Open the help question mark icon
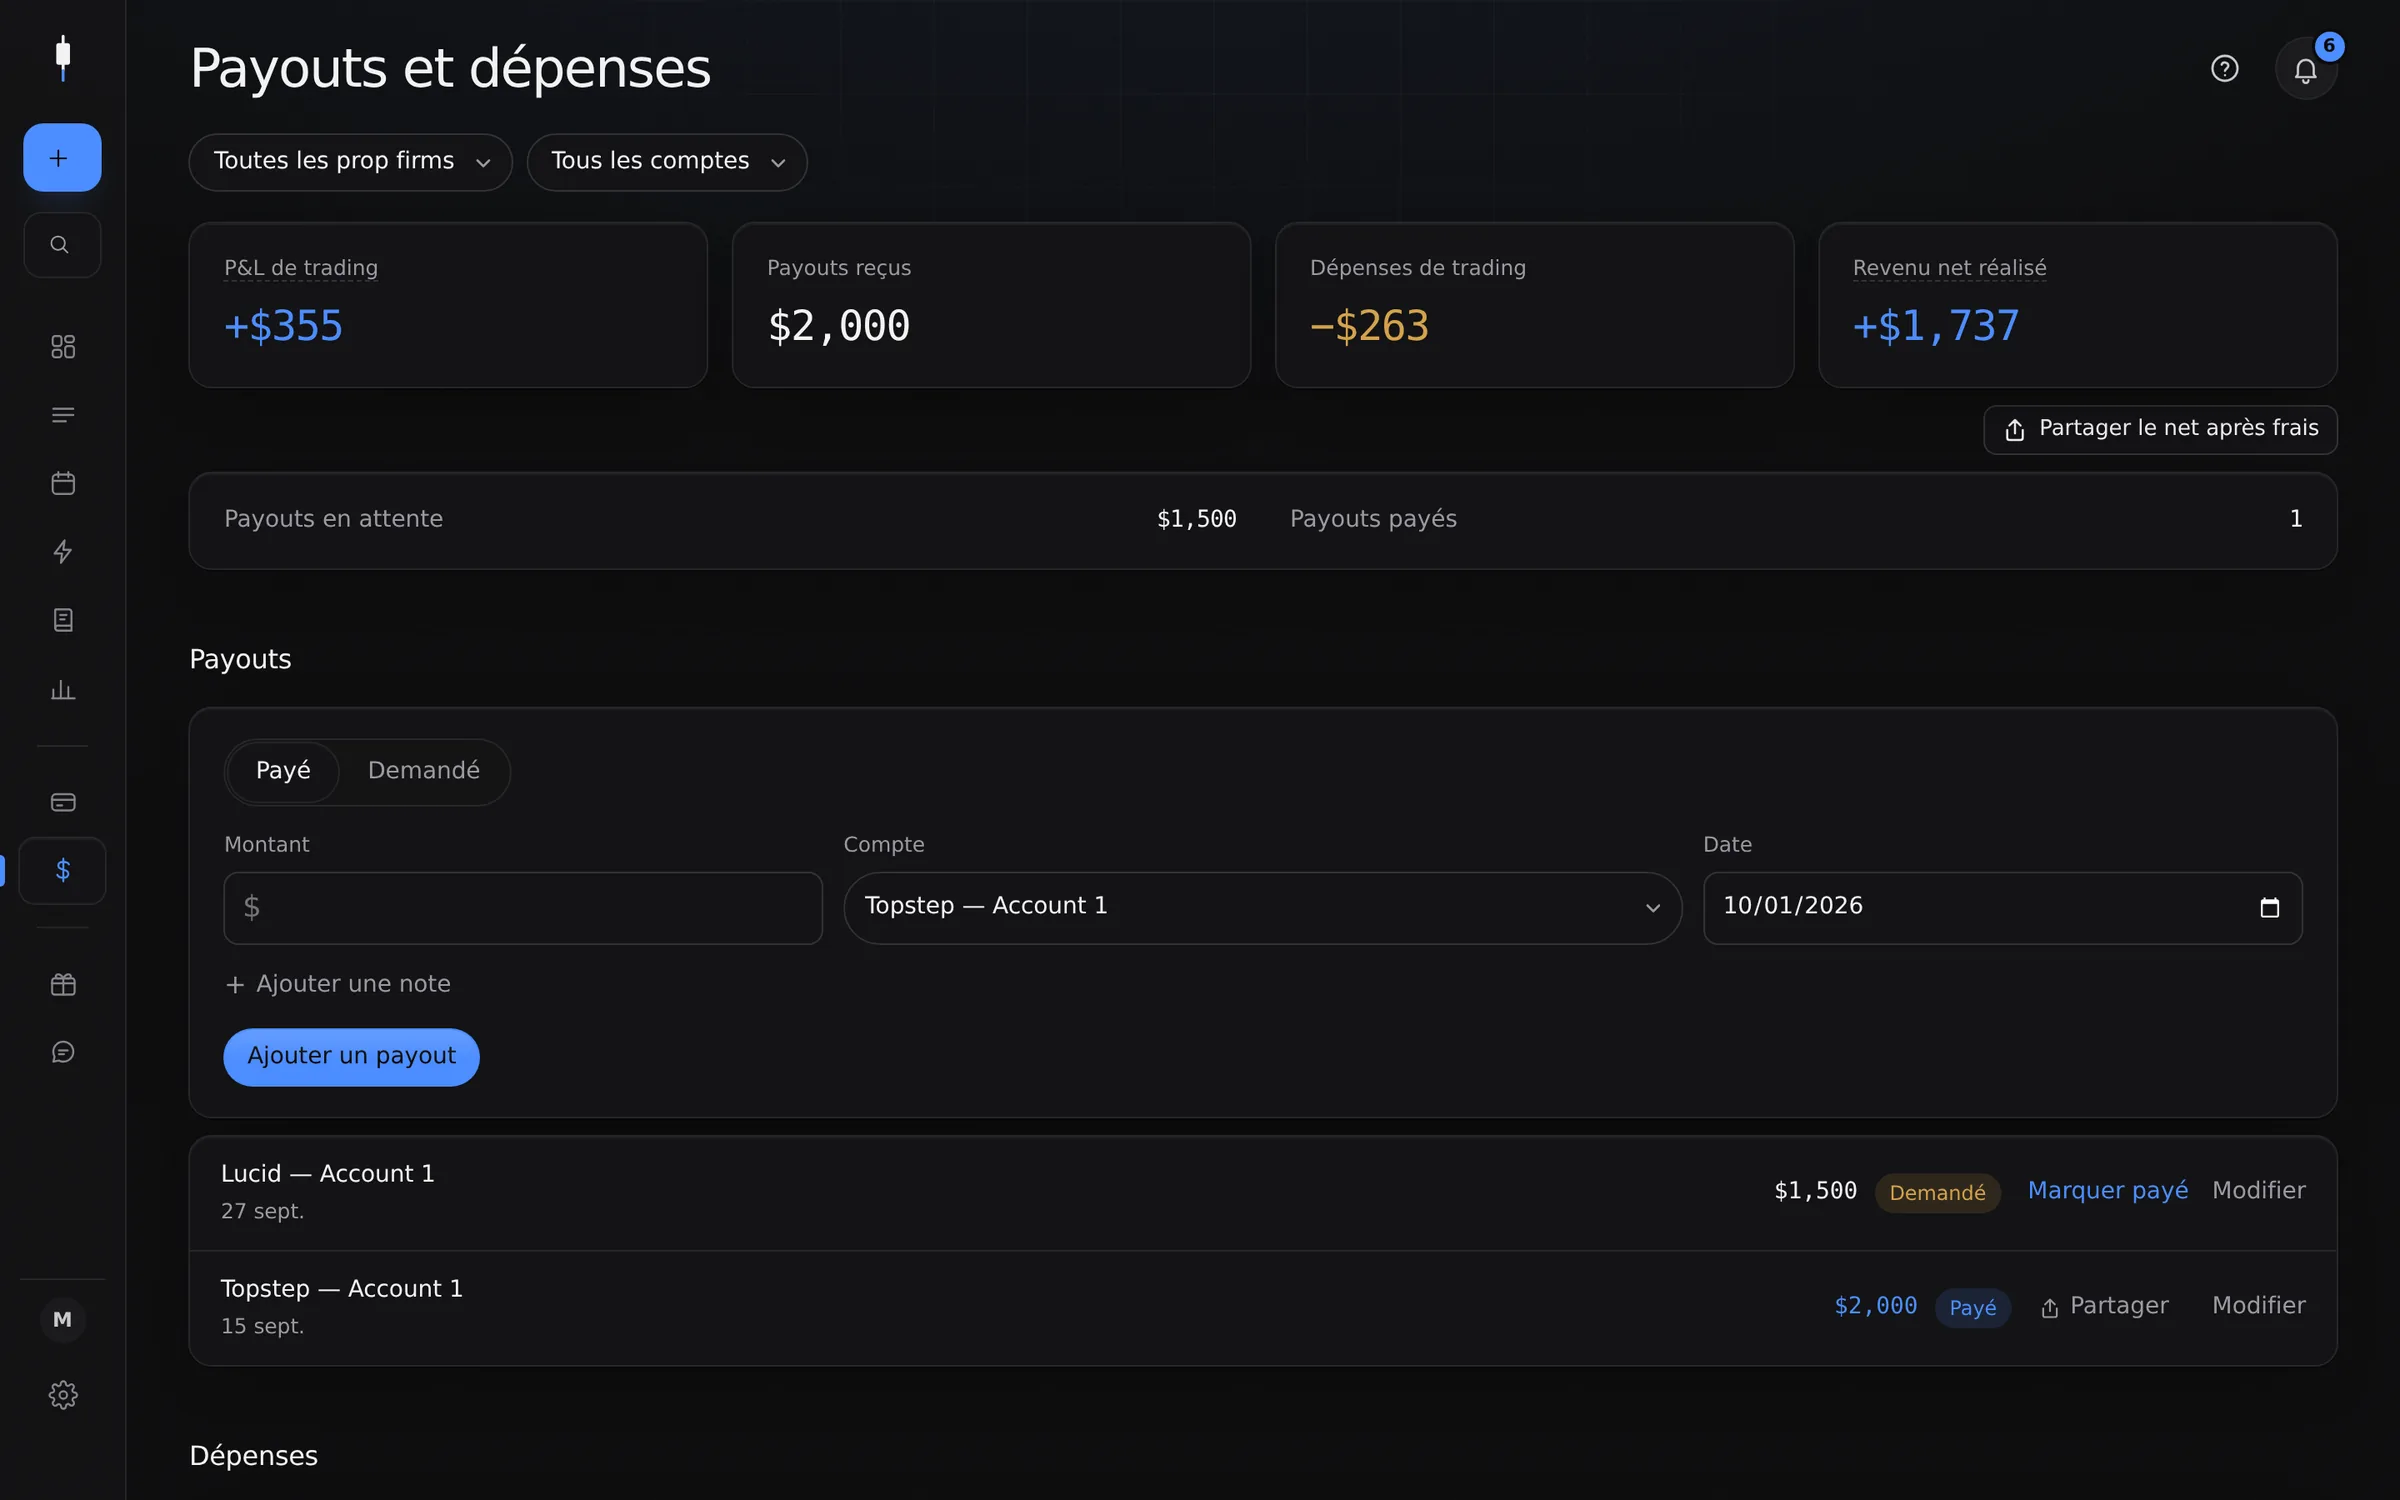 click(x=2224, y=69)
